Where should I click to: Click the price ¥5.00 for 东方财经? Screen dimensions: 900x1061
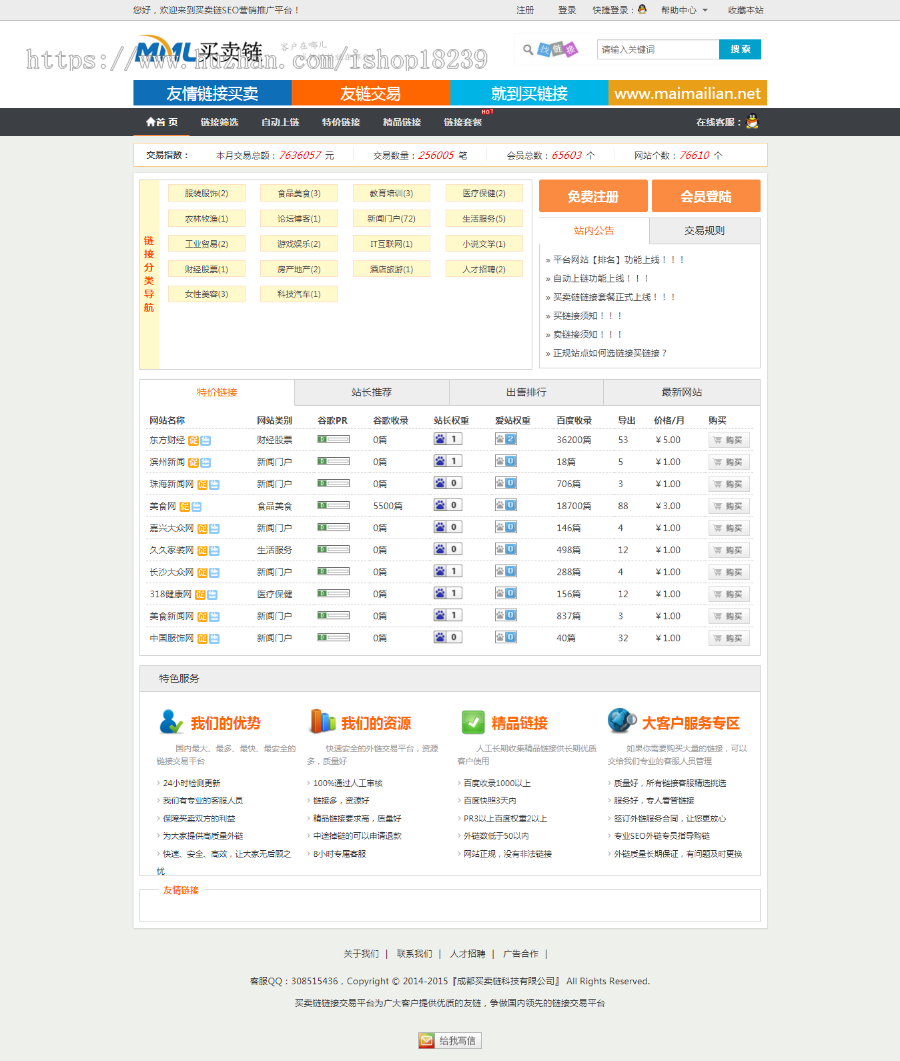(668, 440)
